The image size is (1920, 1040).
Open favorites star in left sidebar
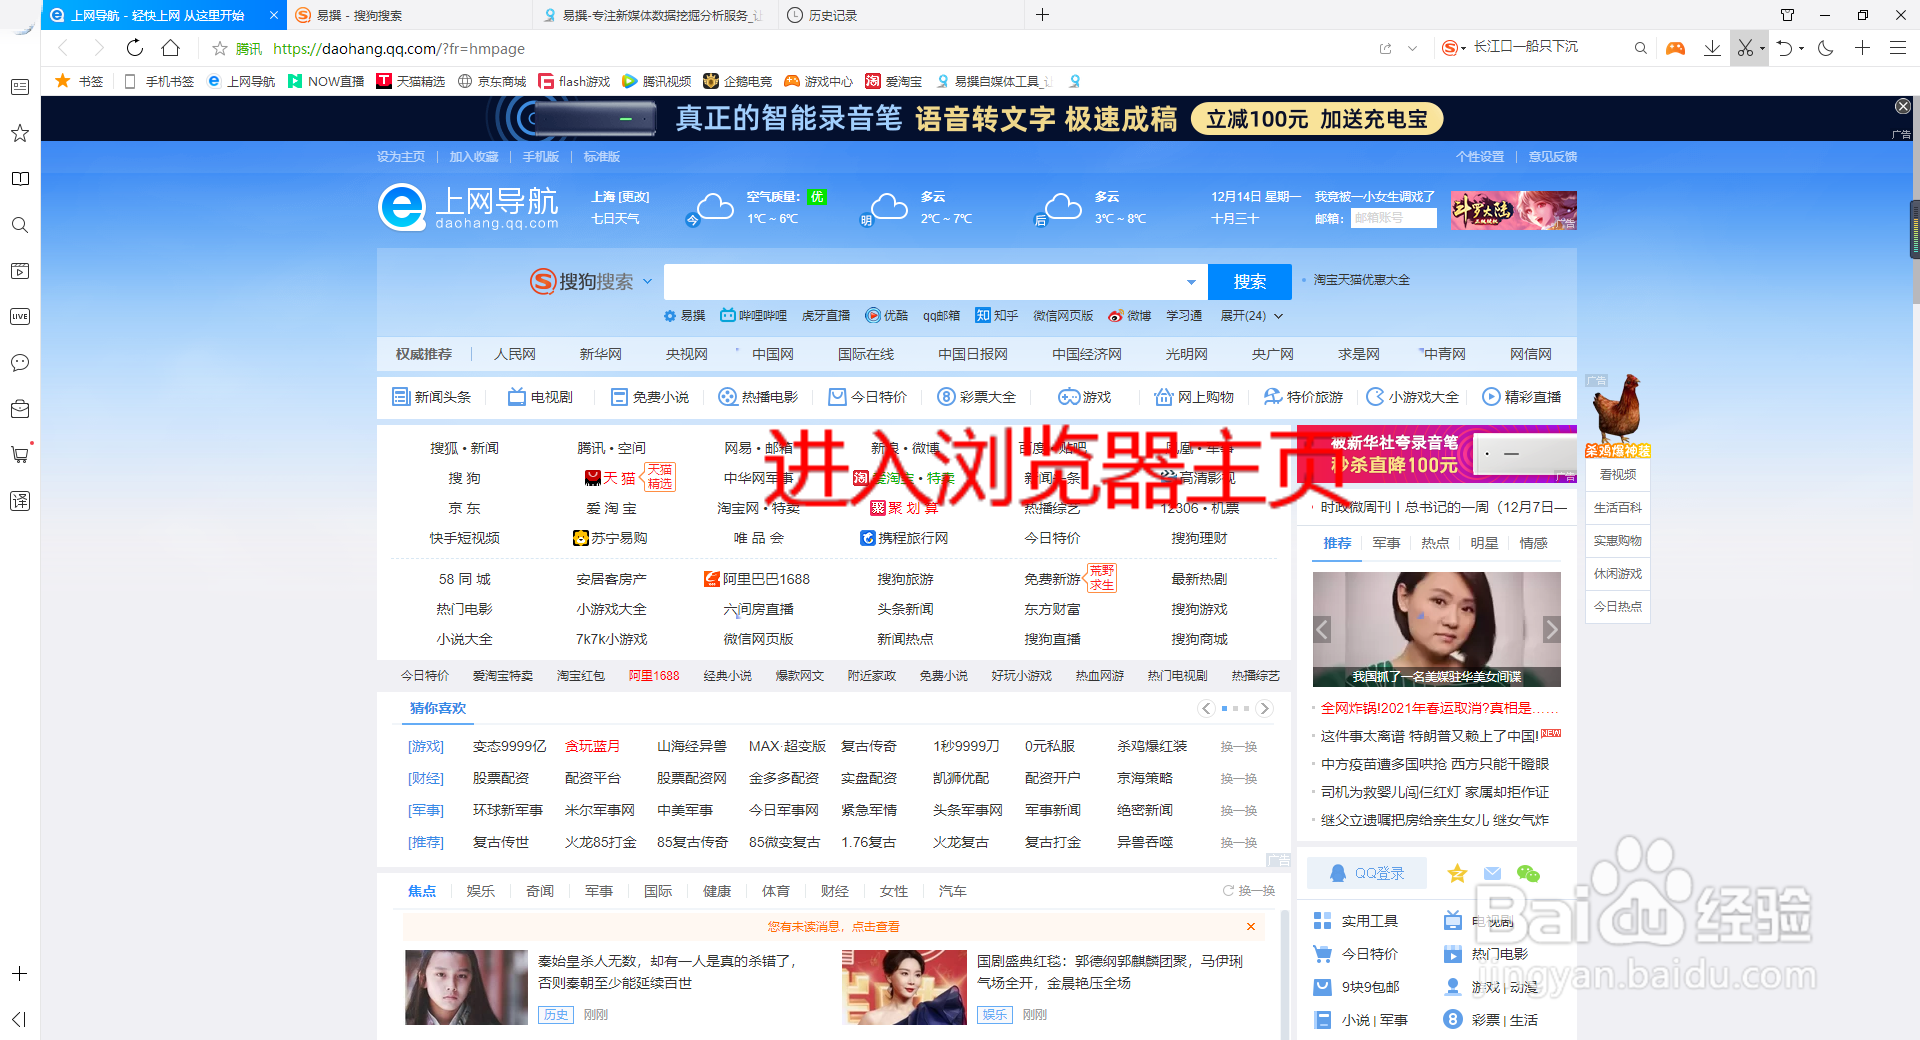(x=20, y=133)
